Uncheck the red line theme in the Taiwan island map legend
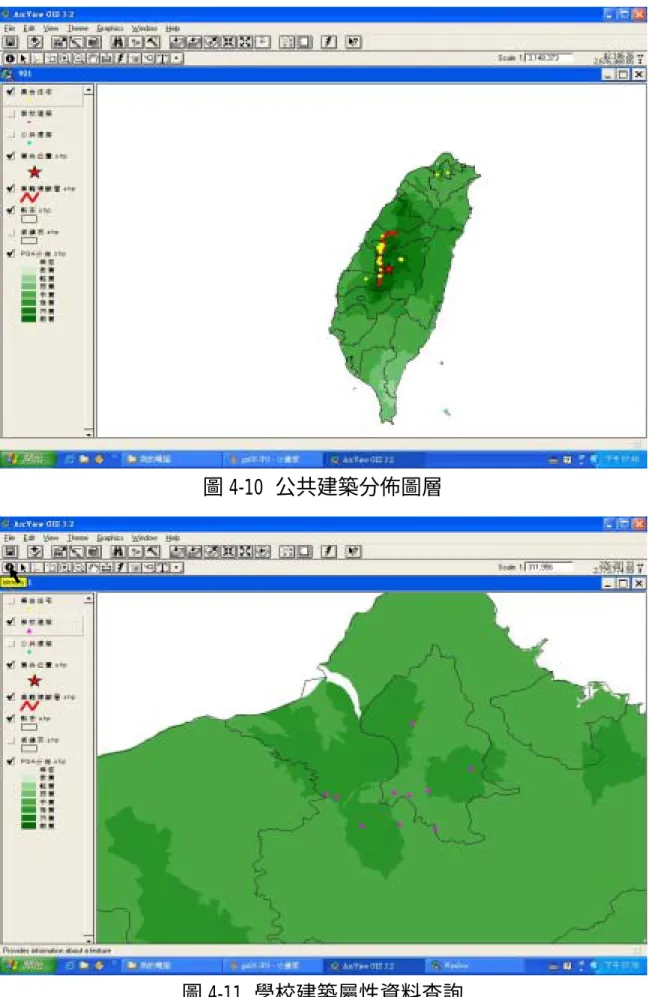The image size is (648, 997). pos(10,188)
